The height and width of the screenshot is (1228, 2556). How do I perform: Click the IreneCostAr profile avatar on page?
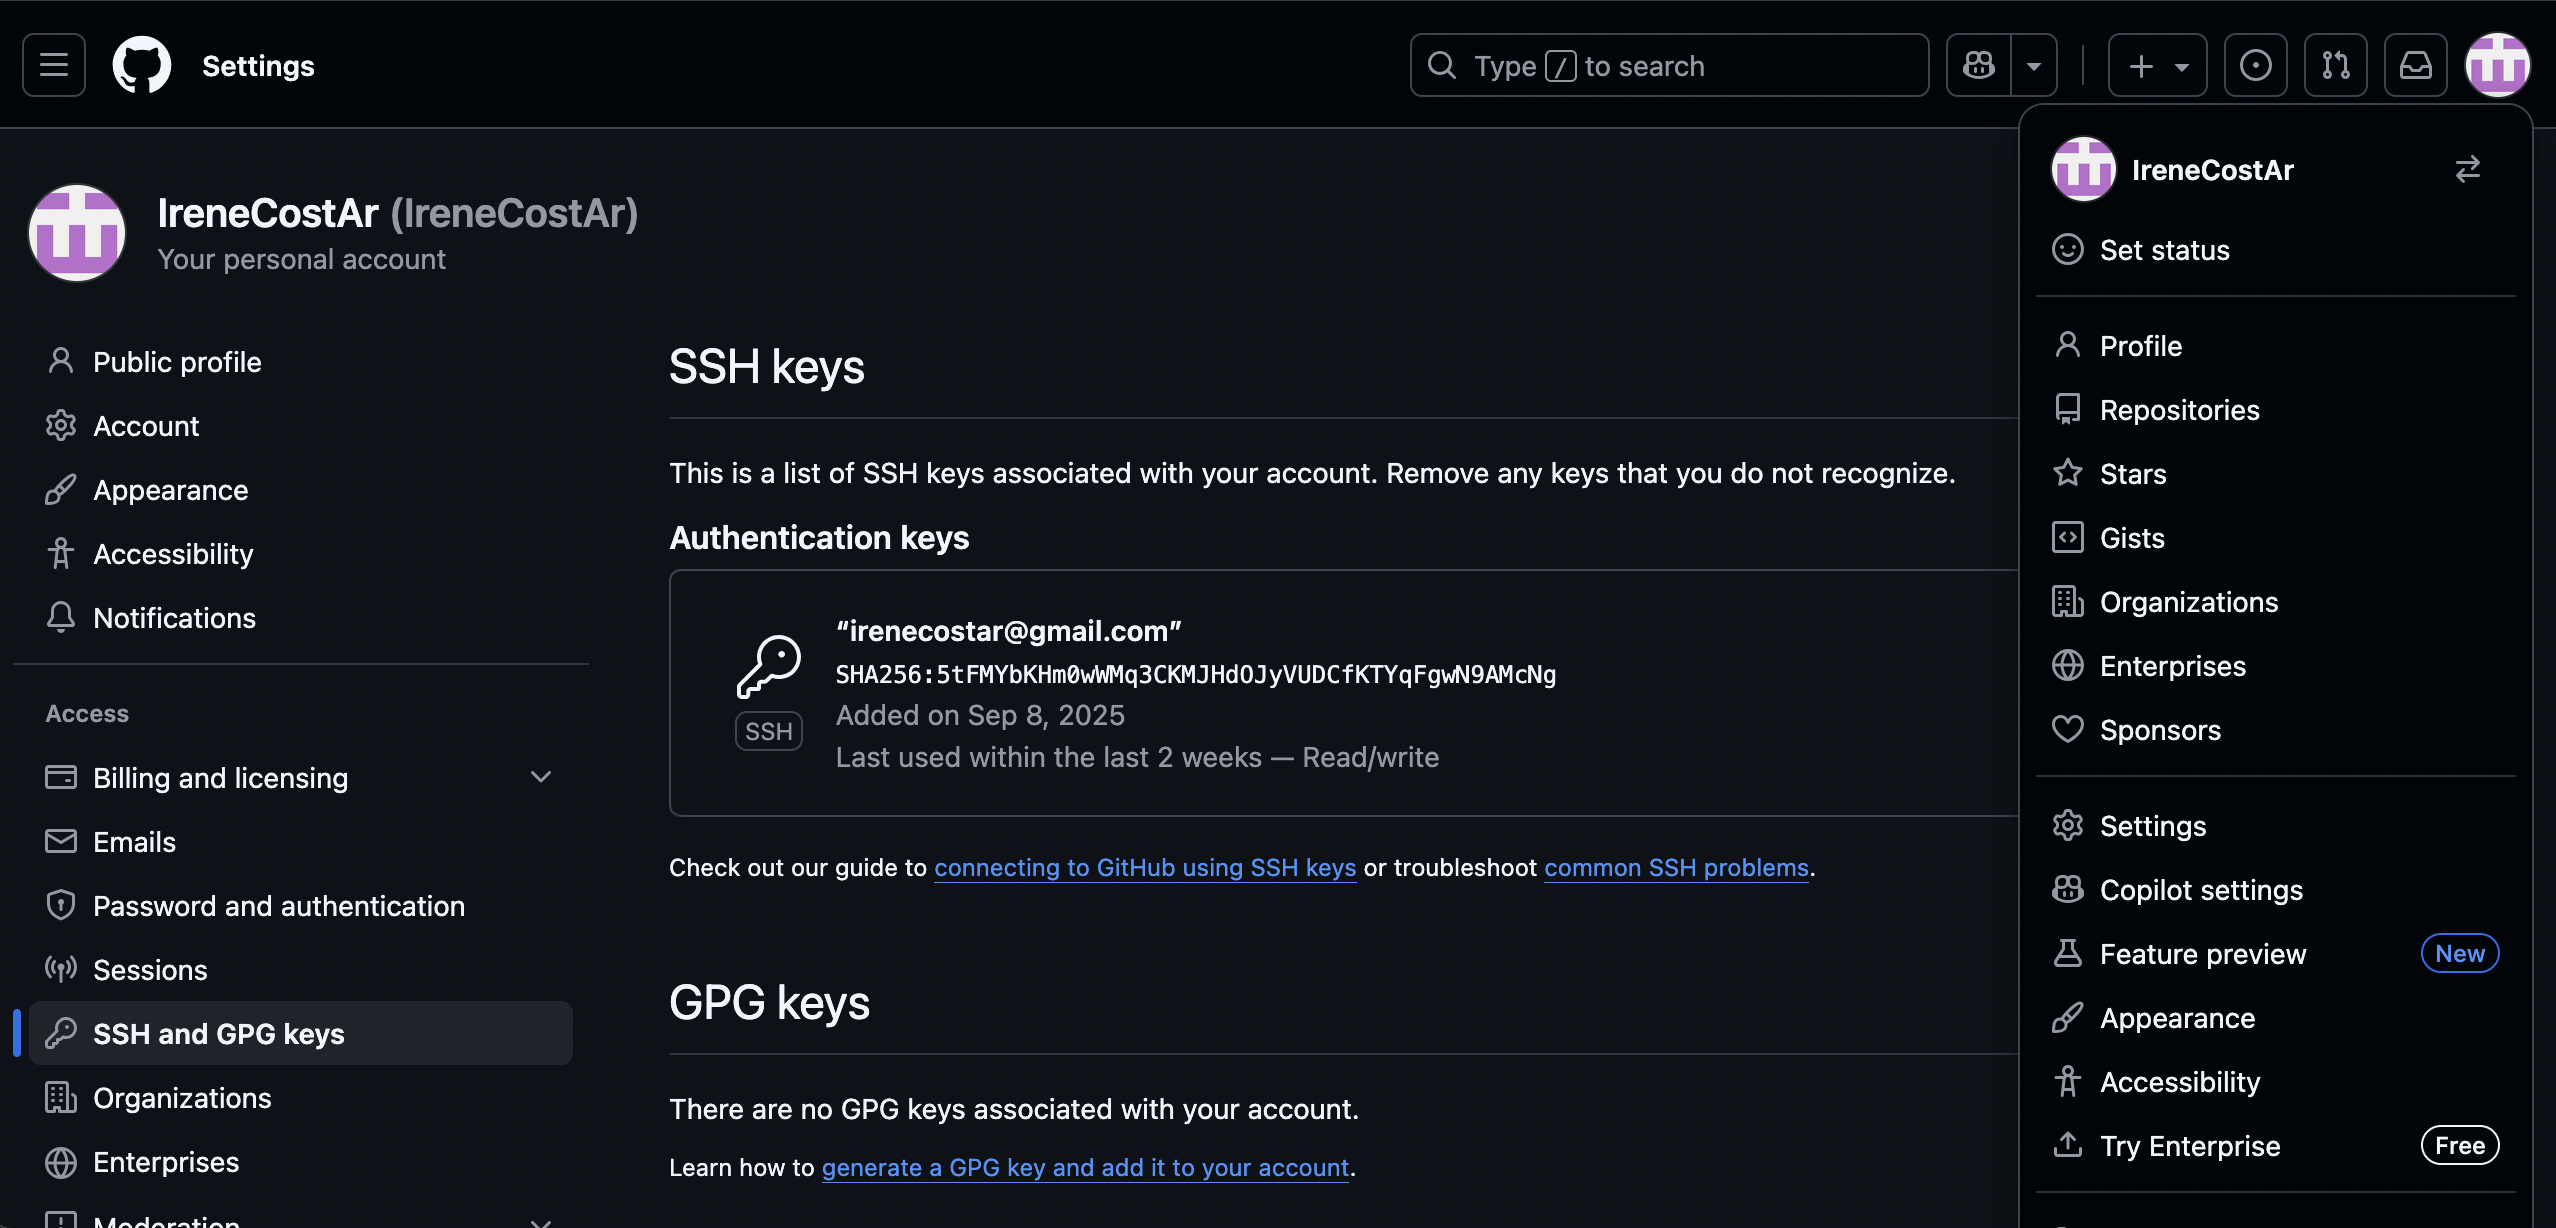point(77,233)
